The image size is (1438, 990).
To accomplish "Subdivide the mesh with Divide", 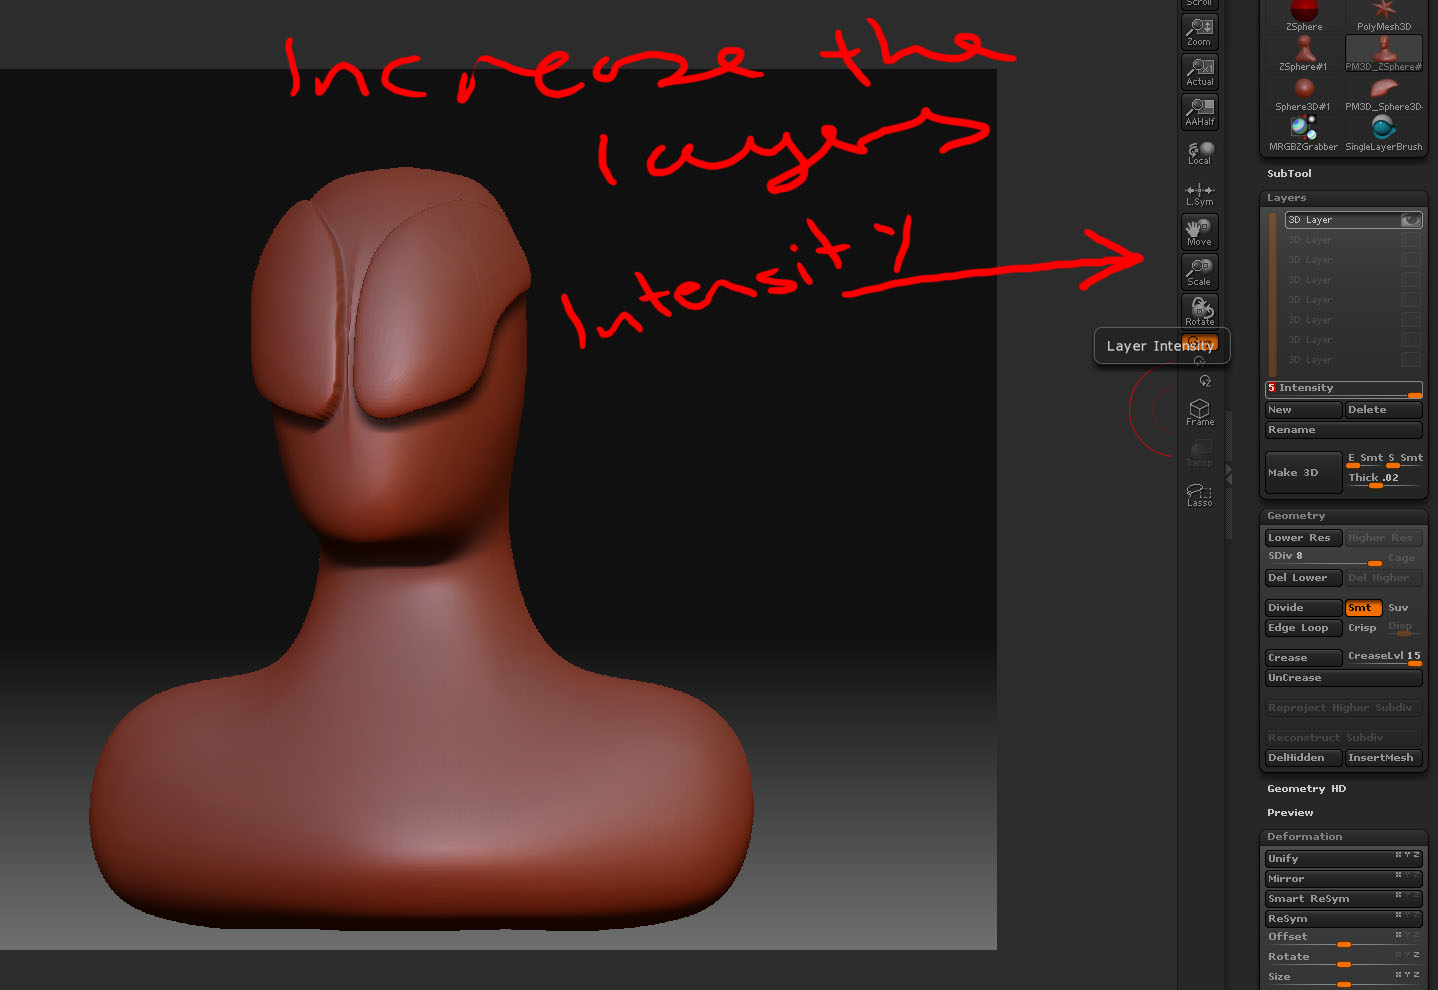I will [x=1303, y=608].
